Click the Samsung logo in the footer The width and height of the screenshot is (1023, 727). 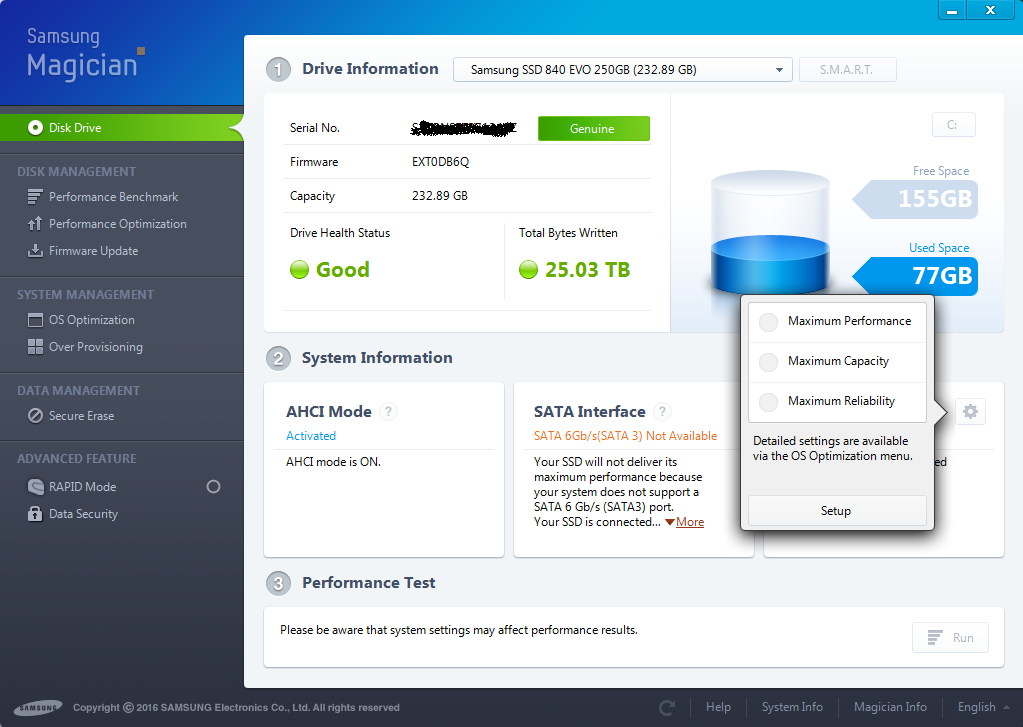[x=38, y=707]
